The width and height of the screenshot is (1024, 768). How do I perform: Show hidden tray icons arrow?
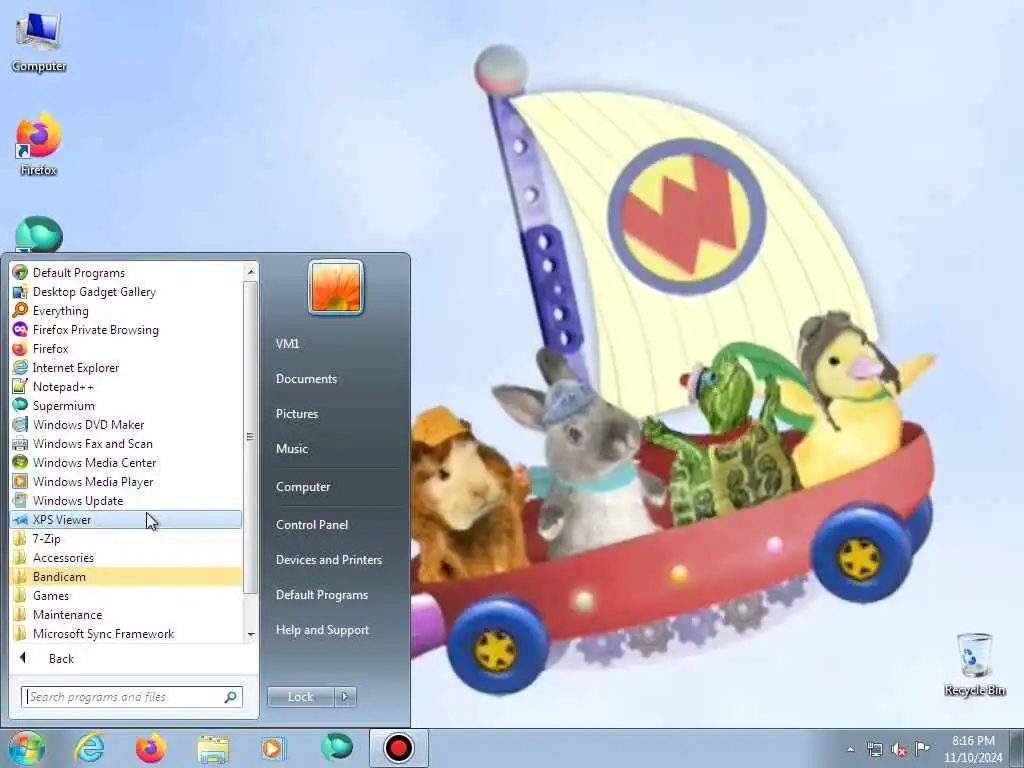click(x=850, y=749)
